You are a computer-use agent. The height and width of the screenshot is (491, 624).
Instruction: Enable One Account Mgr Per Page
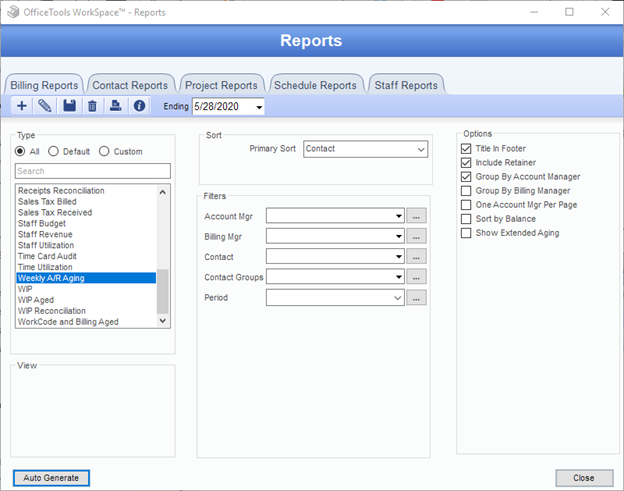point(466,205)
